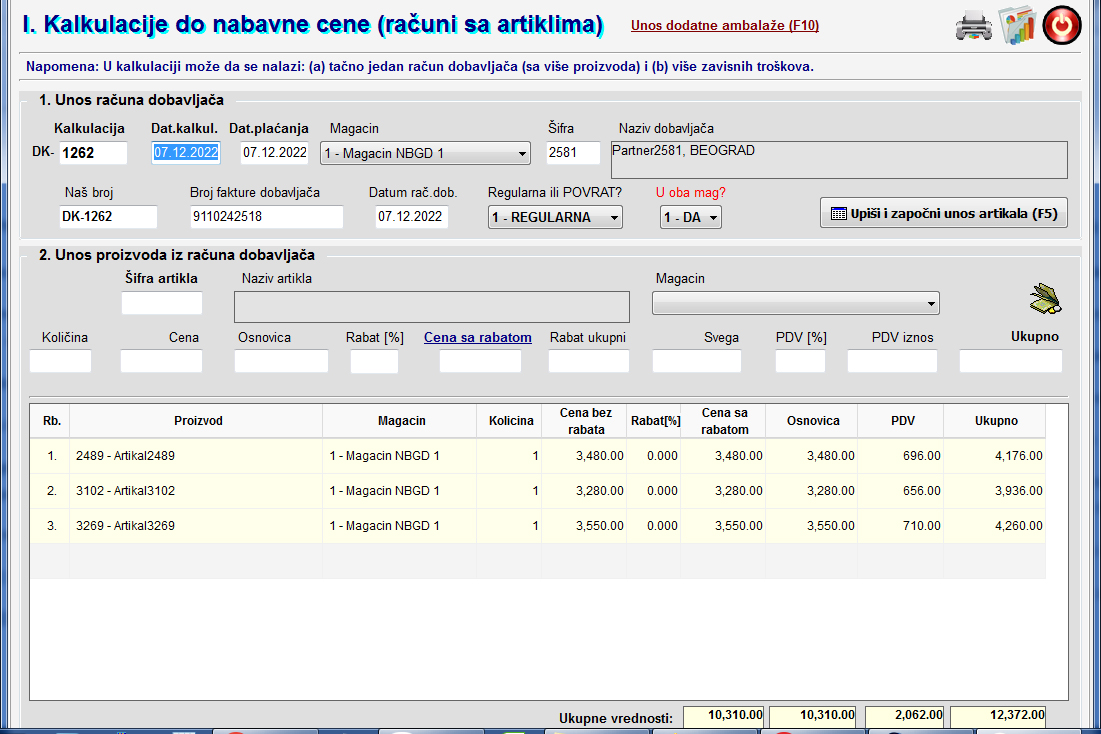Click the 'PDV iznos' input field
The image size is (1101, 734).
892,361
